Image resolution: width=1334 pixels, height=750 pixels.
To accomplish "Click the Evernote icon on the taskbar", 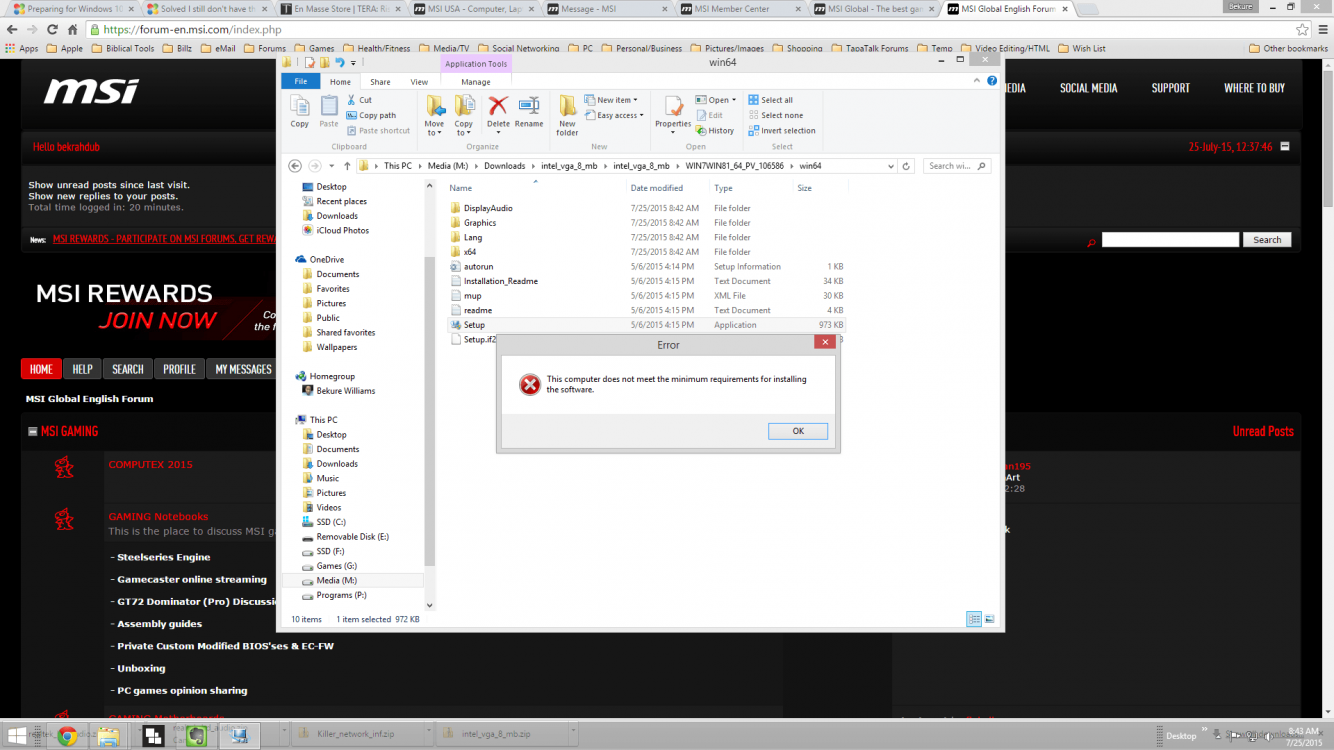I will [197, 736].
